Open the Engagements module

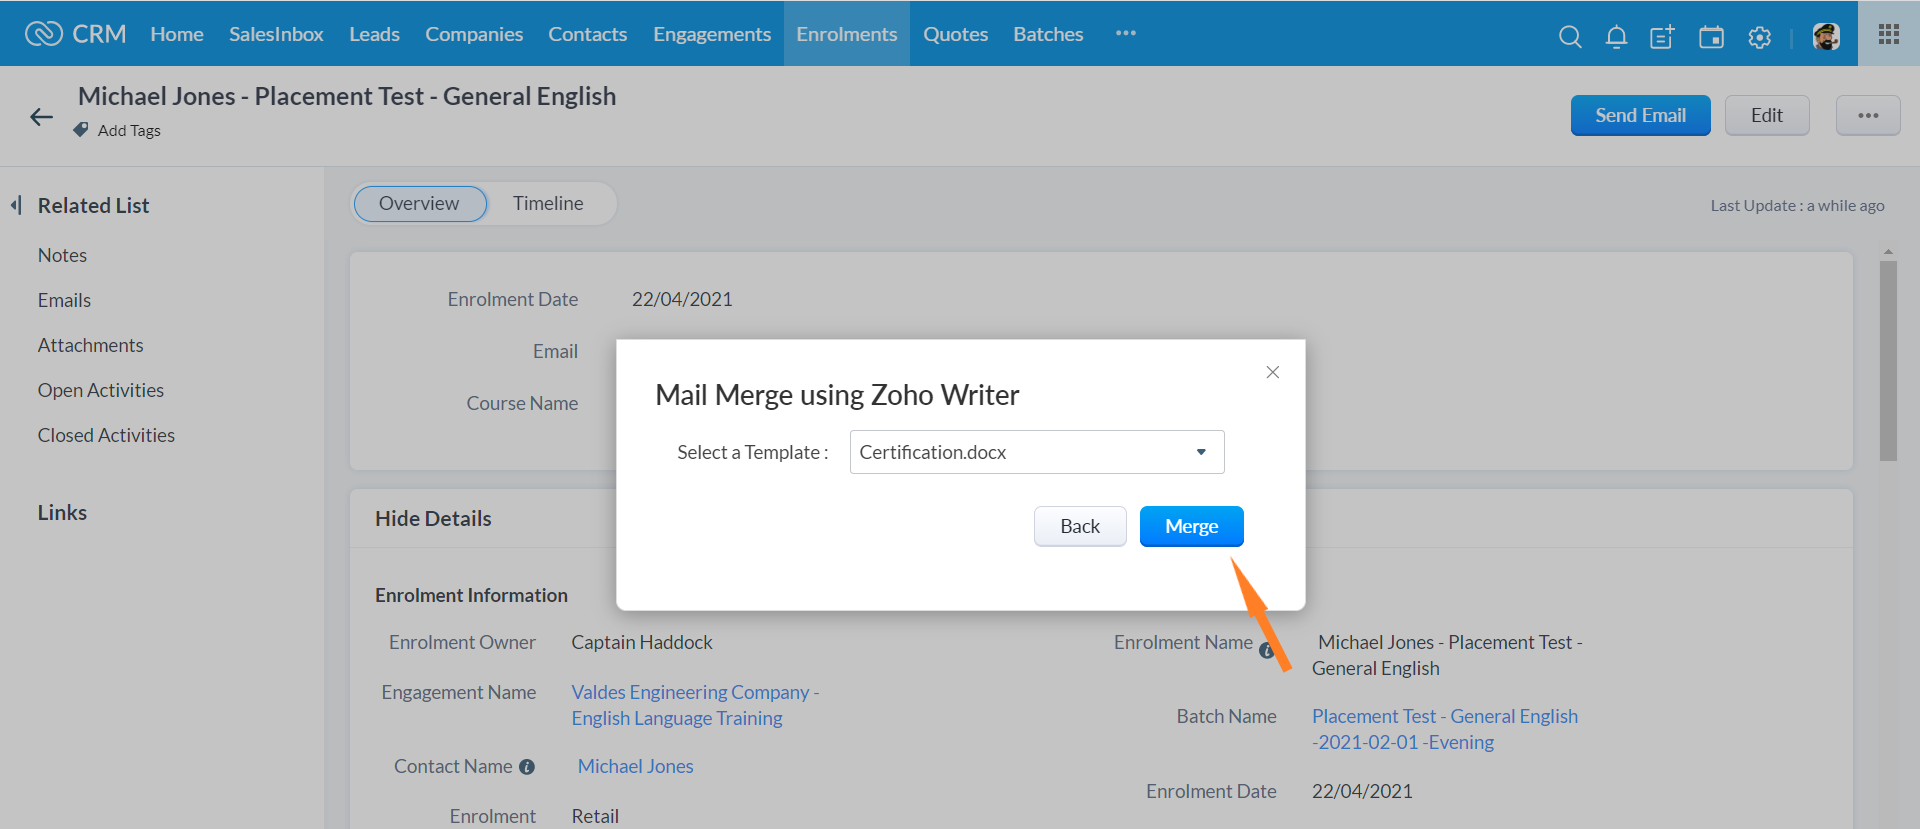pos(712,34)
